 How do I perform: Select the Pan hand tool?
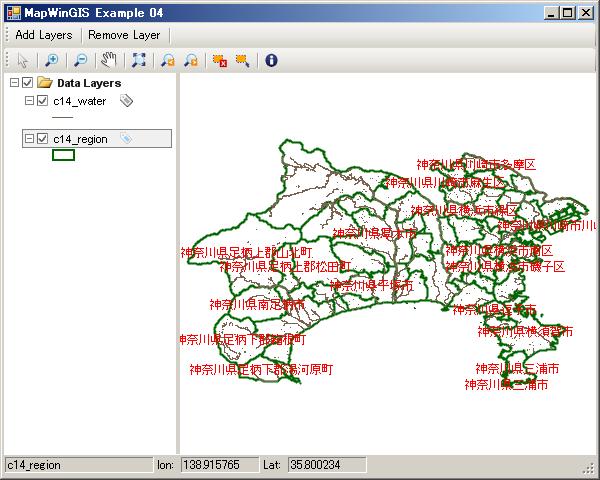(109, 60)
